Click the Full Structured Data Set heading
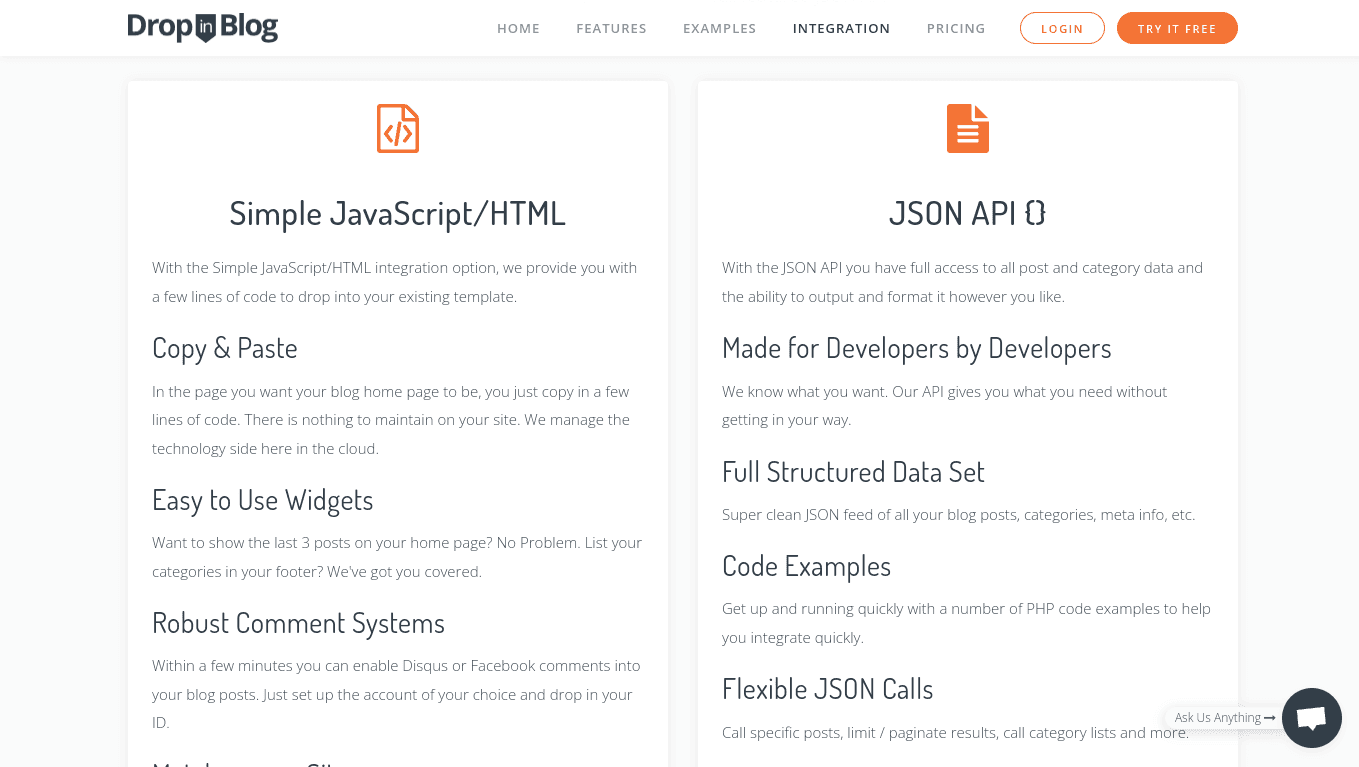The image size is (1359, 767). [853, 472]
